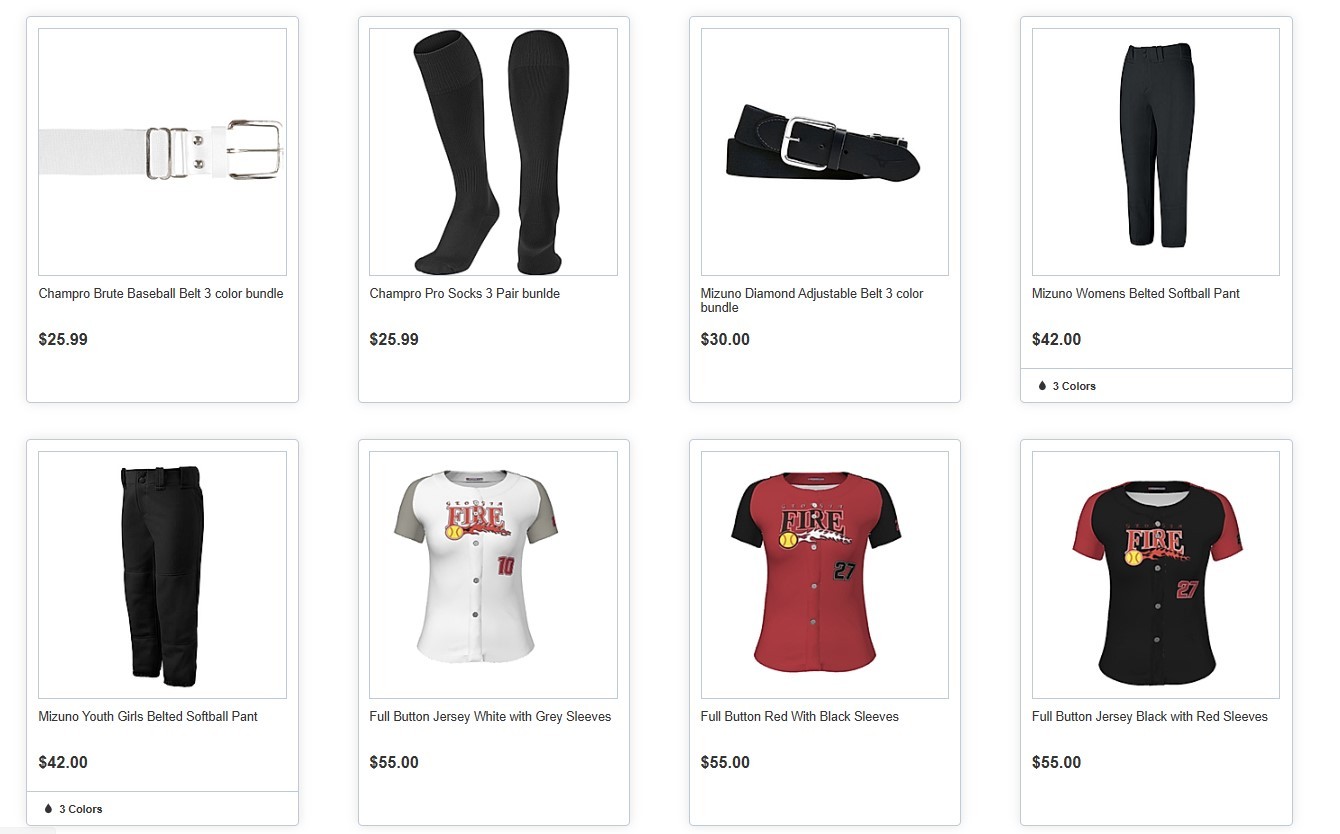
Task: Open Full Button Jersey Black with Red Sleeves title
Action: click(x=1150, y=717)
